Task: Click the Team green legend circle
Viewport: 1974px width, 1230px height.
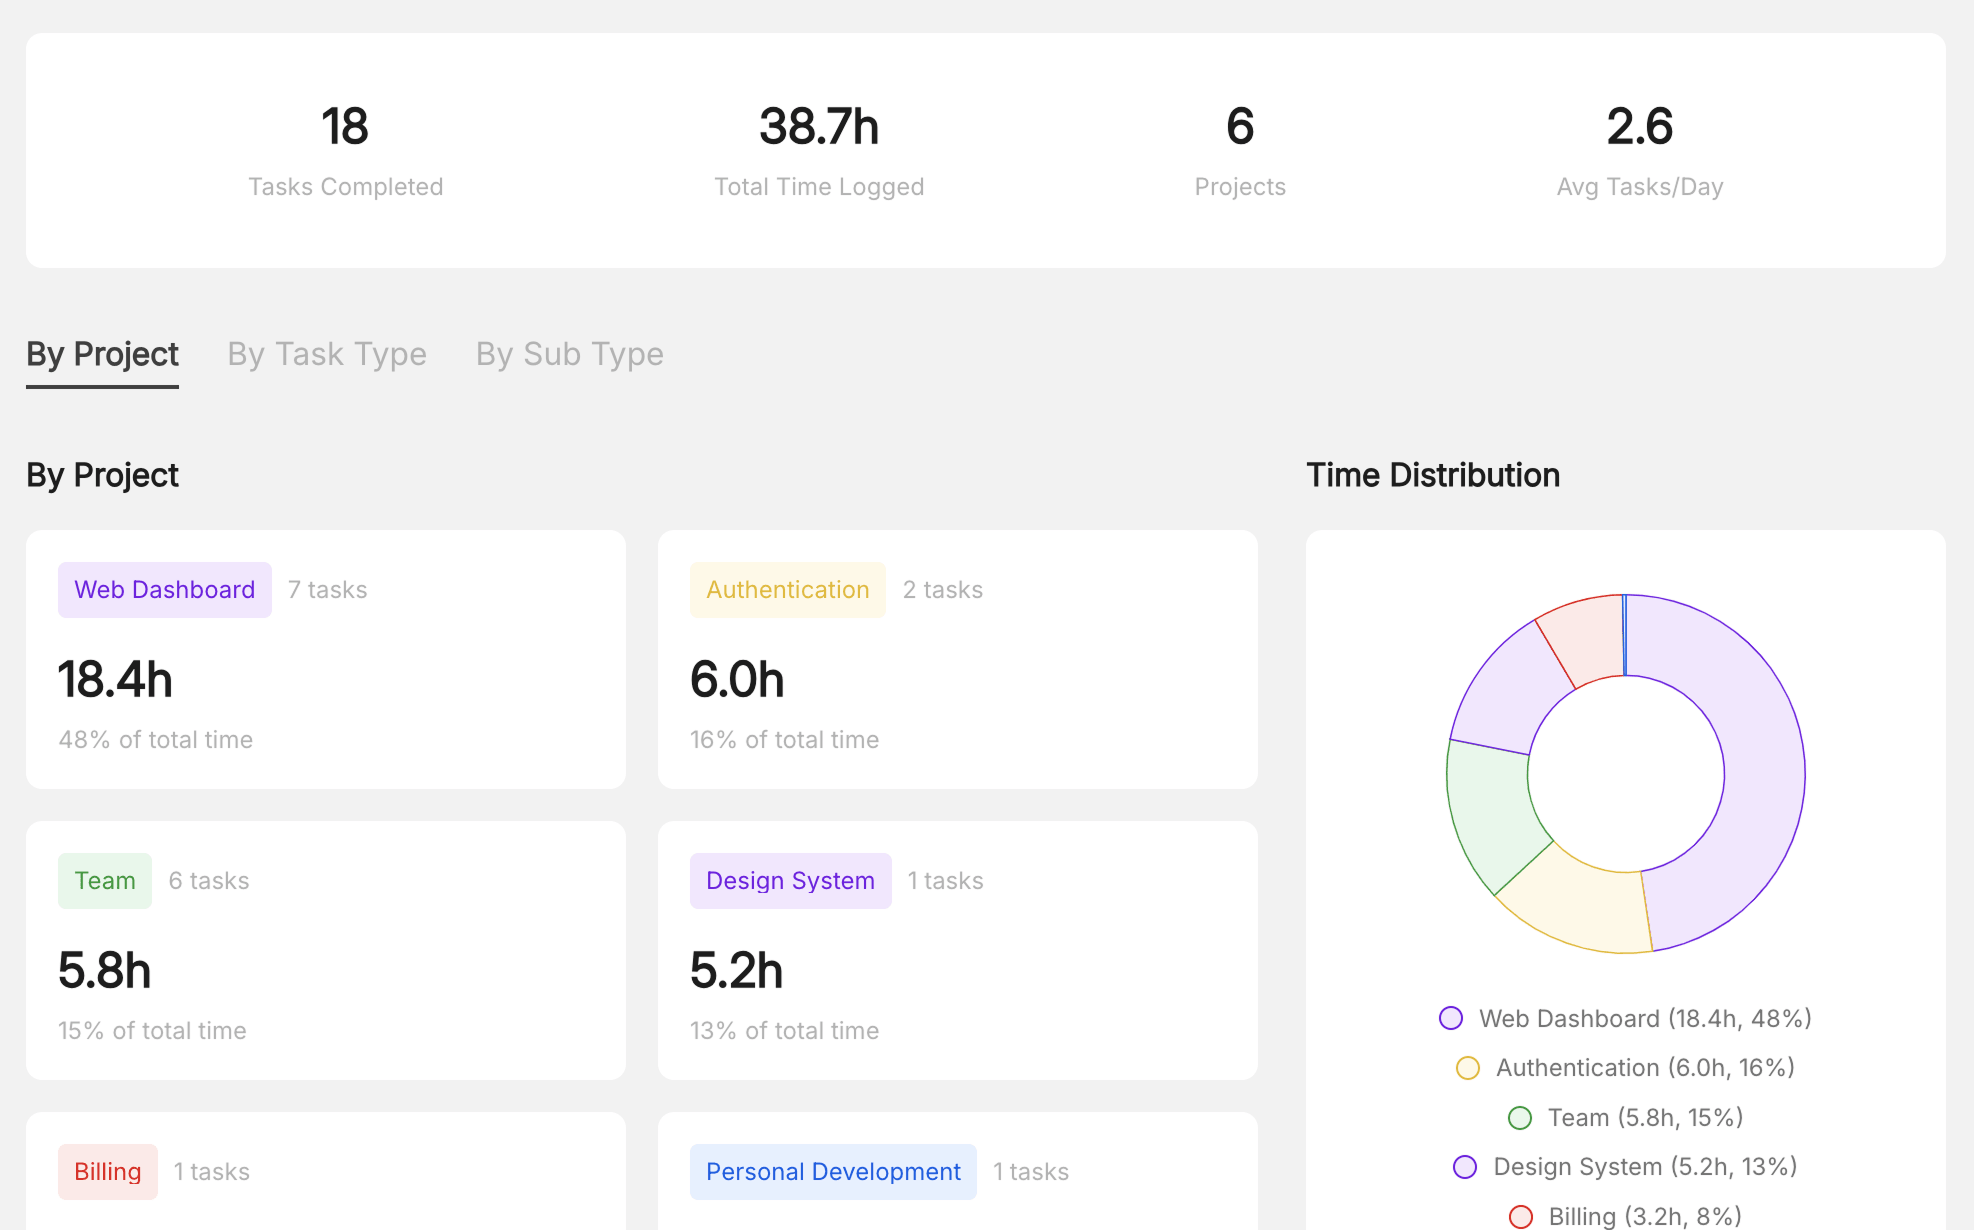Action: [1521, 1118]
